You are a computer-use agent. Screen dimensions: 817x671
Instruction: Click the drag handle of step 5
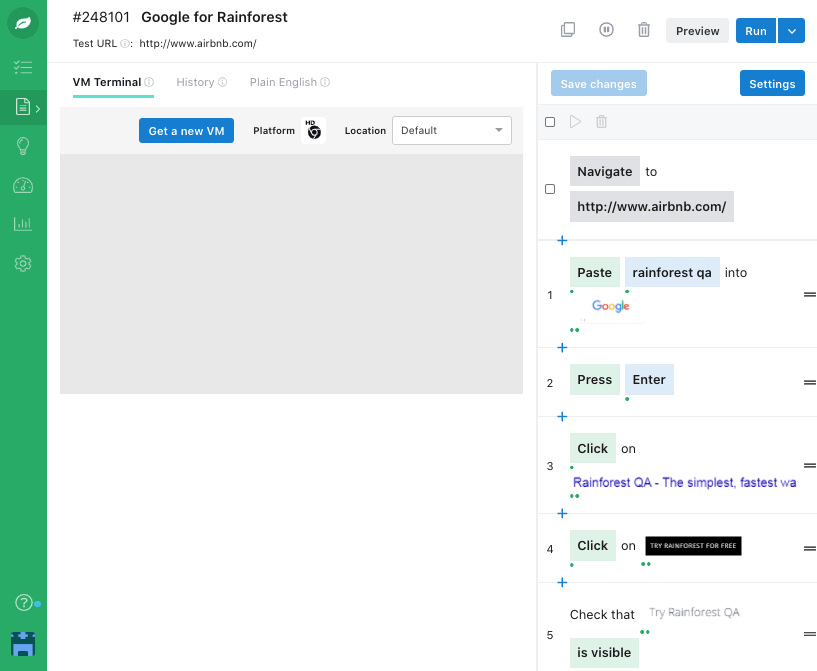click(x=810, y=634)
